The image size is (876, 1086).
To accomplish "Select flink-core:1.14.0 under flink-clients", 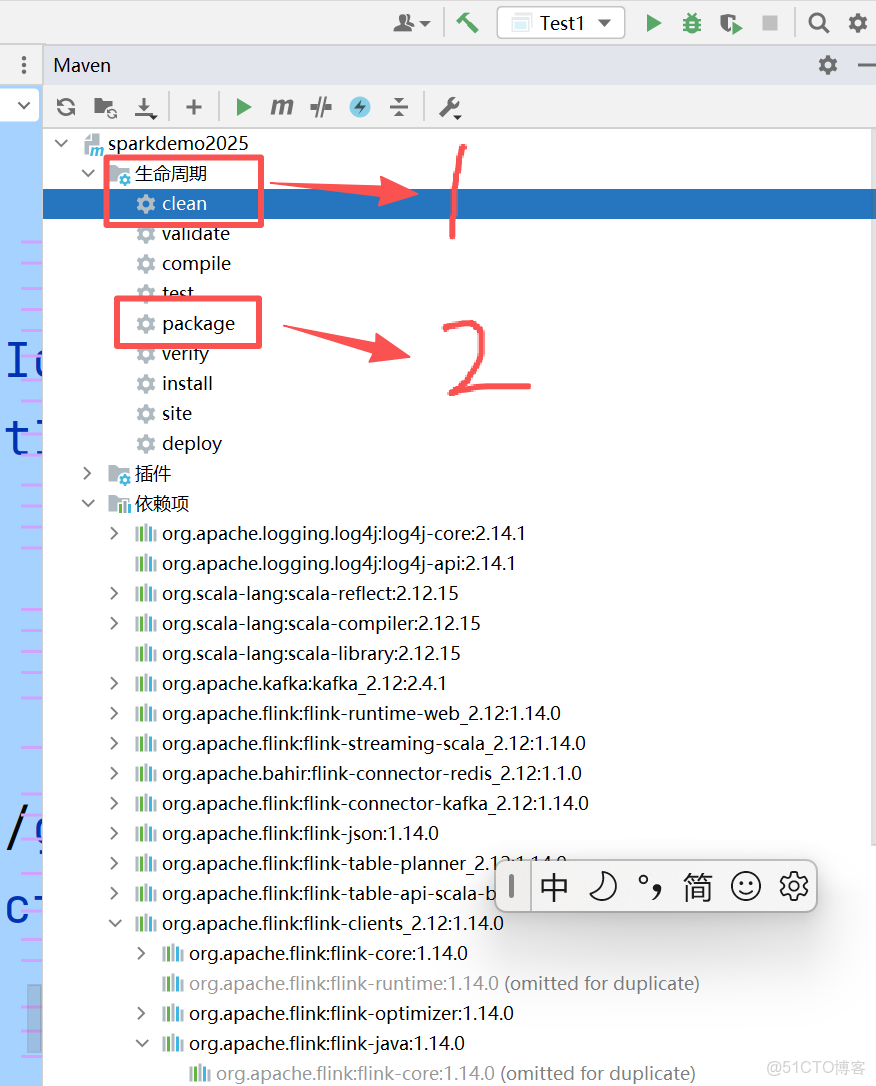I will 328,954.
